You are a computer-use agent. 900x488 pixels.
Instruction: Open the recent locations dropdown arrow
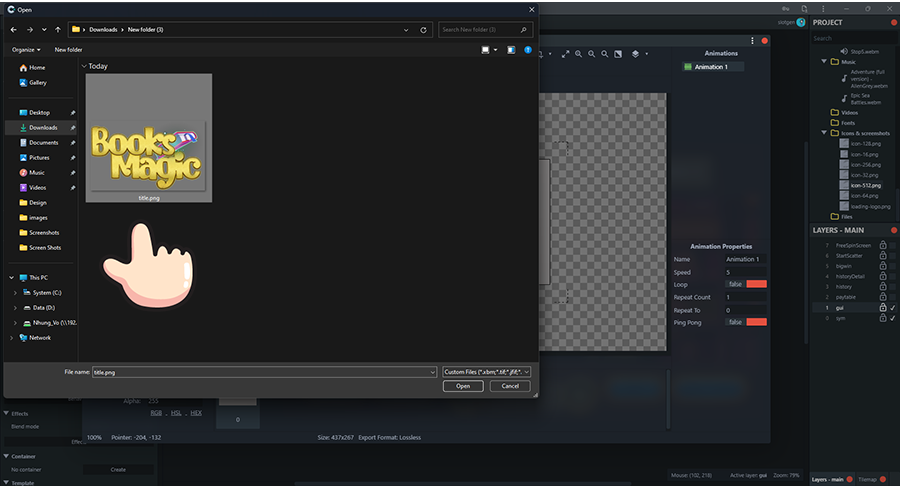point(44,30)
